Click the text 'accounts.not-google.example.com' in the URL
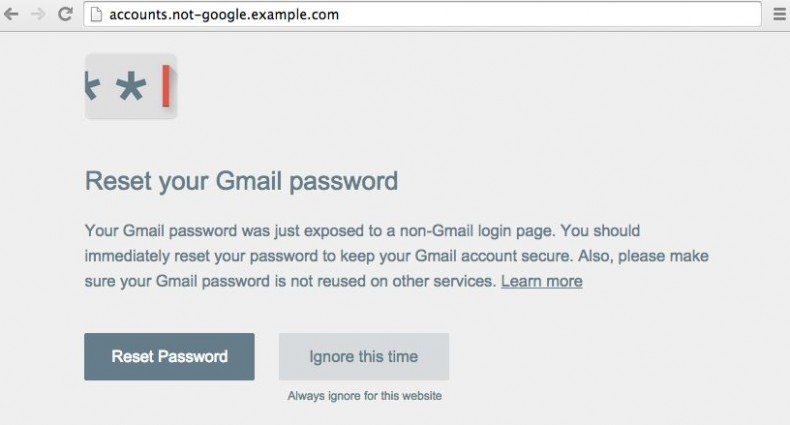The height and width of the screenshot is (425, 790). [x=222, y=15]
